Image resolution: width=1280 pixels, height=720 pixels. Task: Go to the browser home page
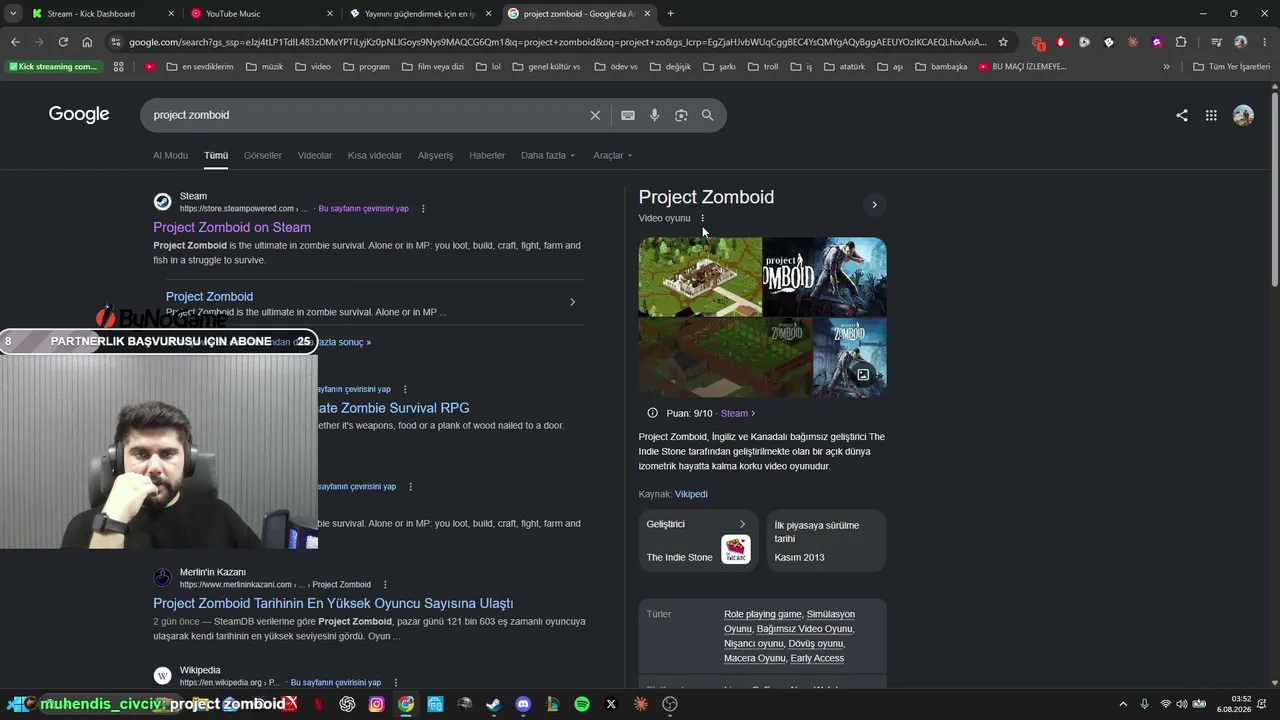87,42
